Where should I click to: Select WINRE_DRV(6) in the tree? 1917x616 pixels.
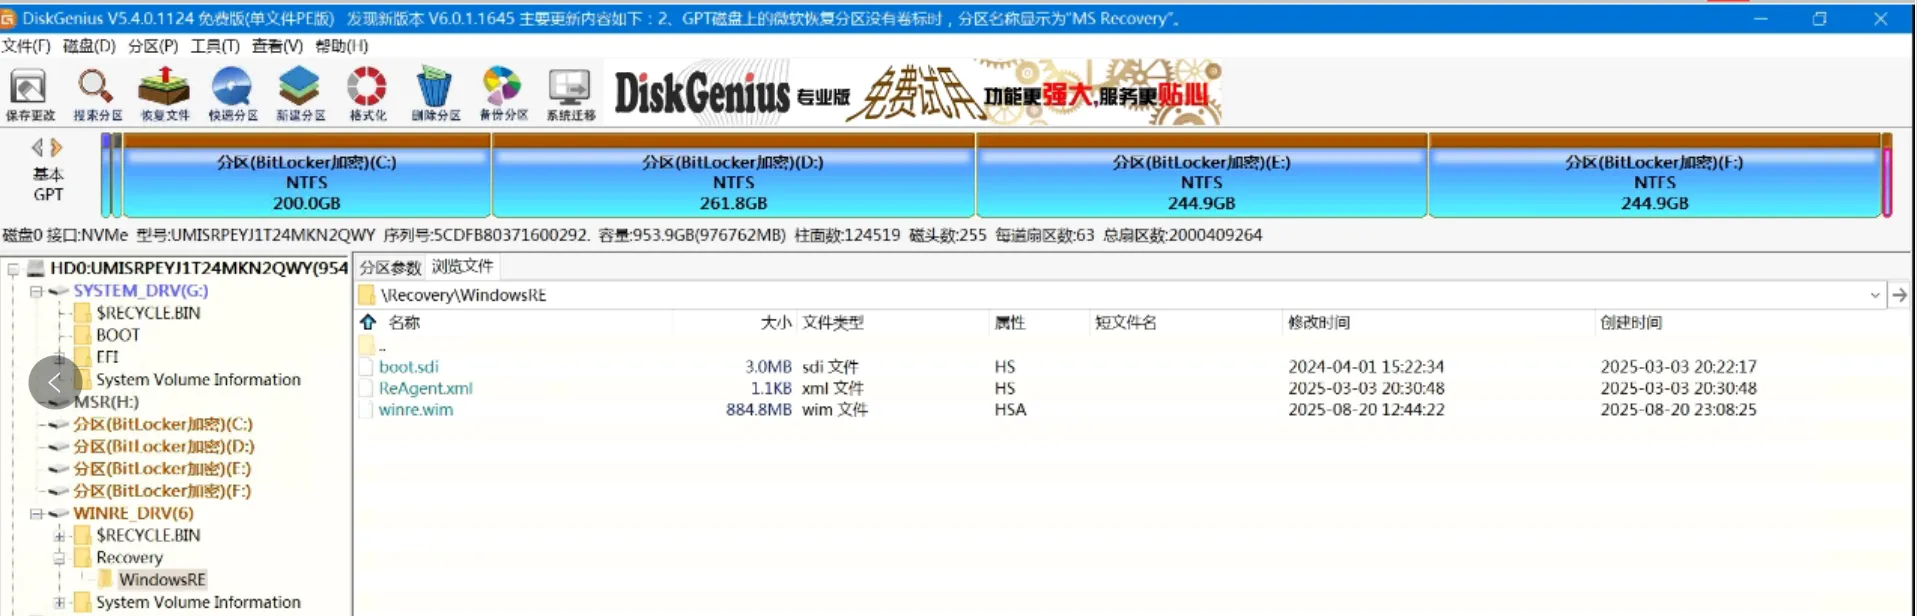[133, 513]
